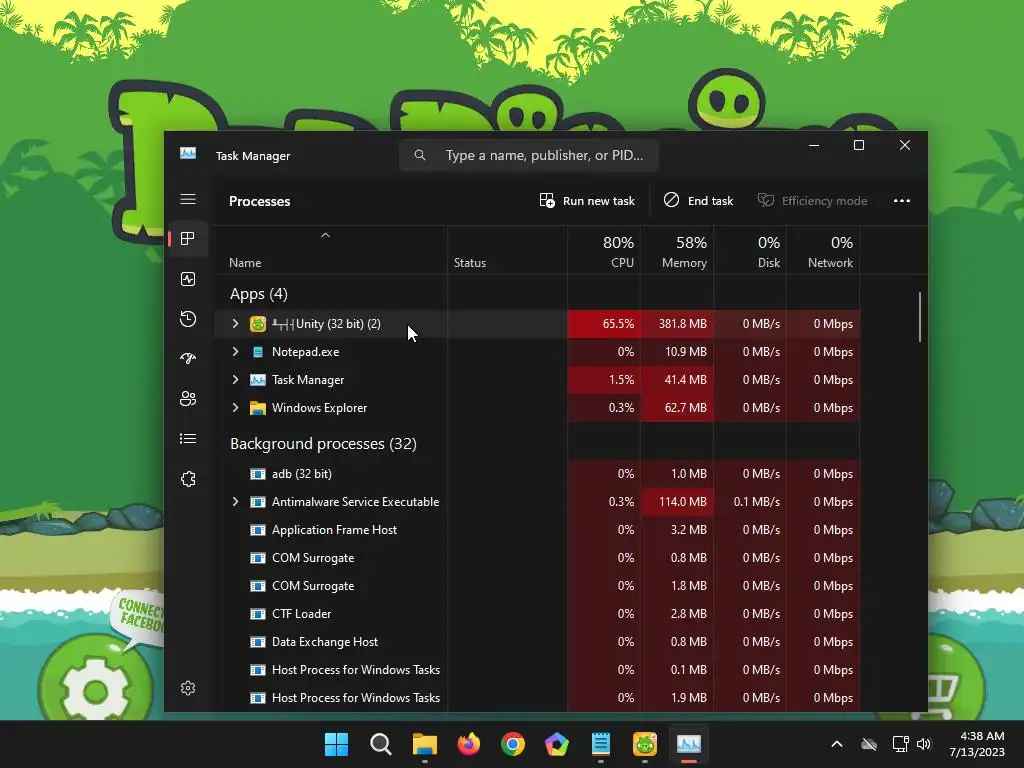
Task: Open the Startup apps page icon
Action: tap(188, 359)
